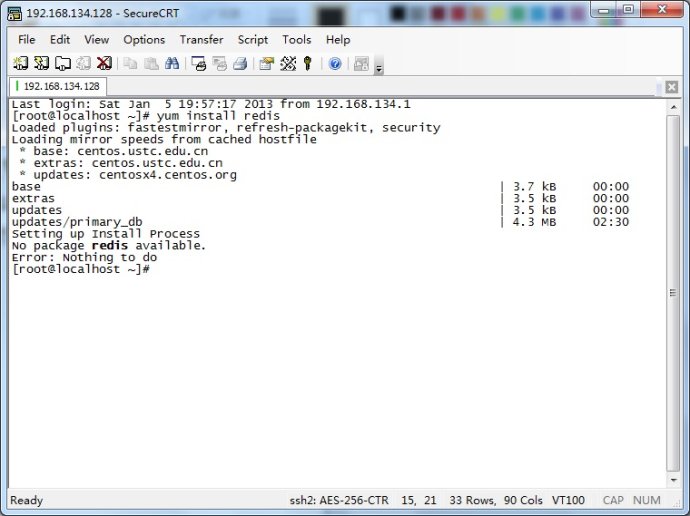The height and width of the screenshot is (516, 690).
Task: Click 'No package redis available.' line
Action: (109, 245)
